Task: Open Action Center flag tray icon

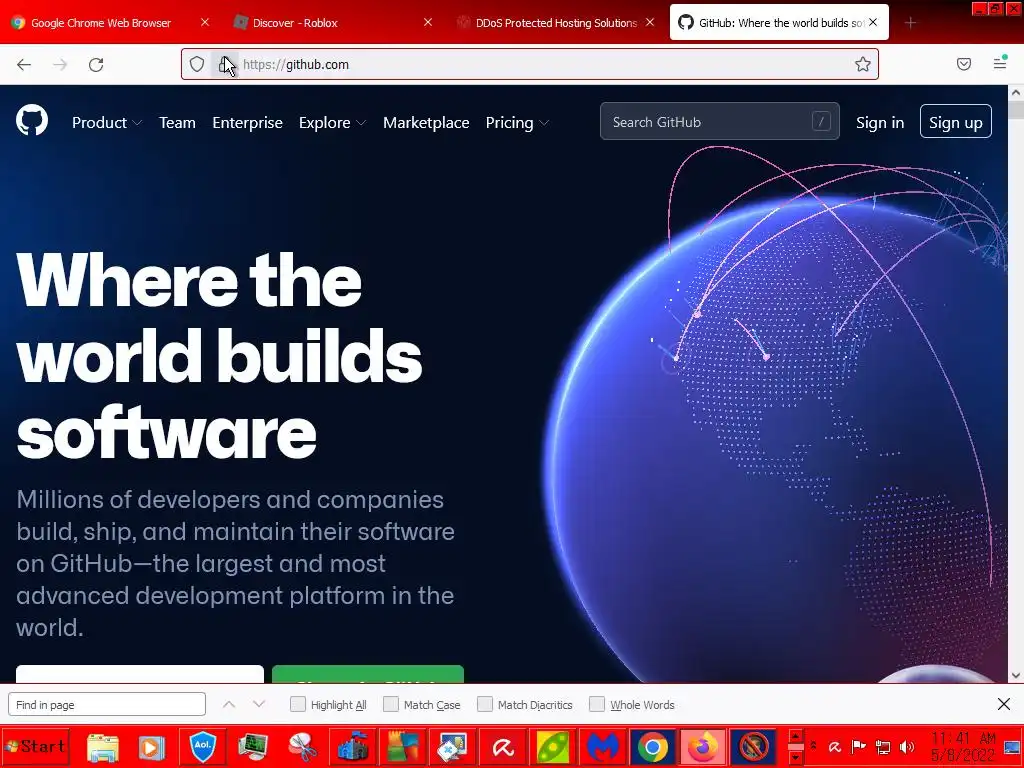Action: click(x=859, y=746)
